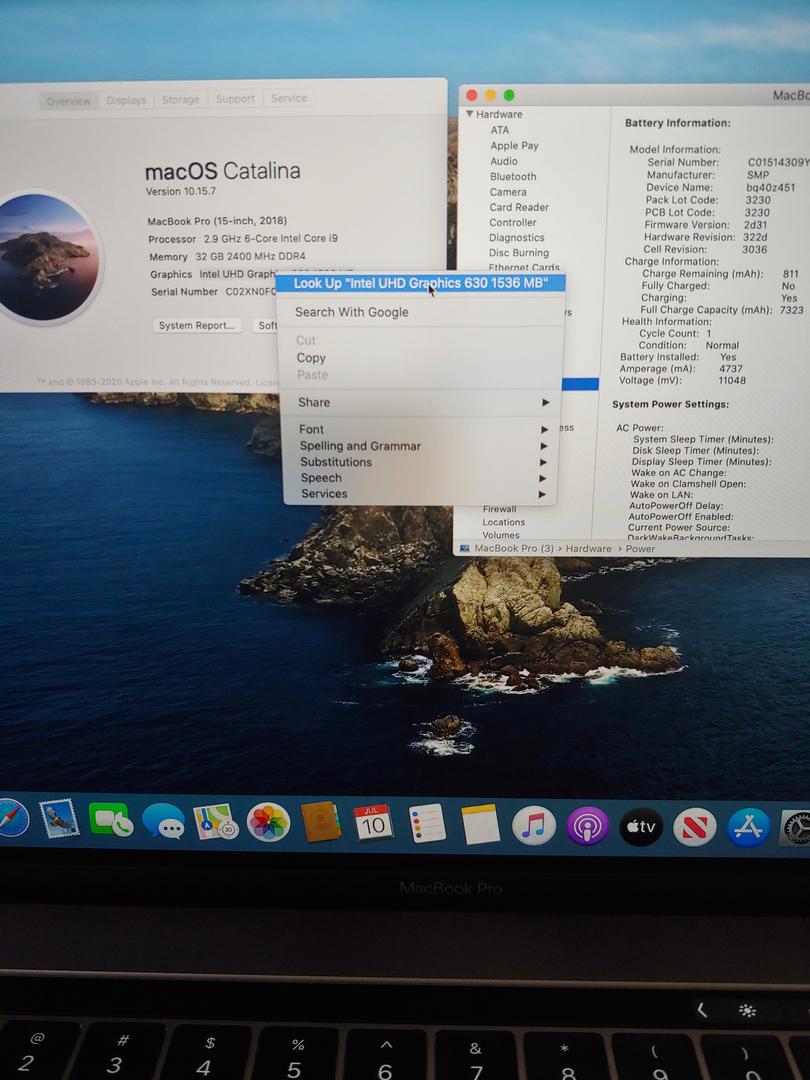Image resolution: width=810 pixels, height=1080 pixels.
Task: Open Calendar showing JUL 10
Action: click(373, 823)
